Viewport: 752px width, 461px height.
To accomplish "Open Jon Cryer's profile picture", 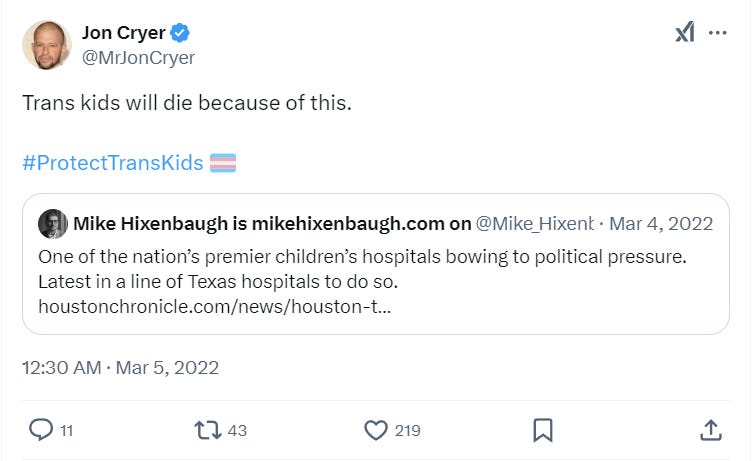I will click(47, 45).
